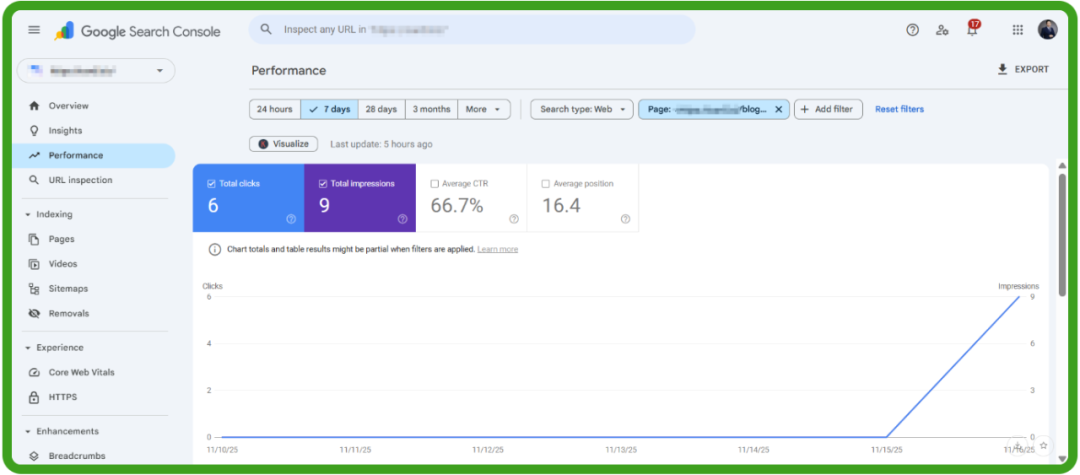Click the help question mark icon
Viewport: 1080px width, 475px height.
[912, 30]
